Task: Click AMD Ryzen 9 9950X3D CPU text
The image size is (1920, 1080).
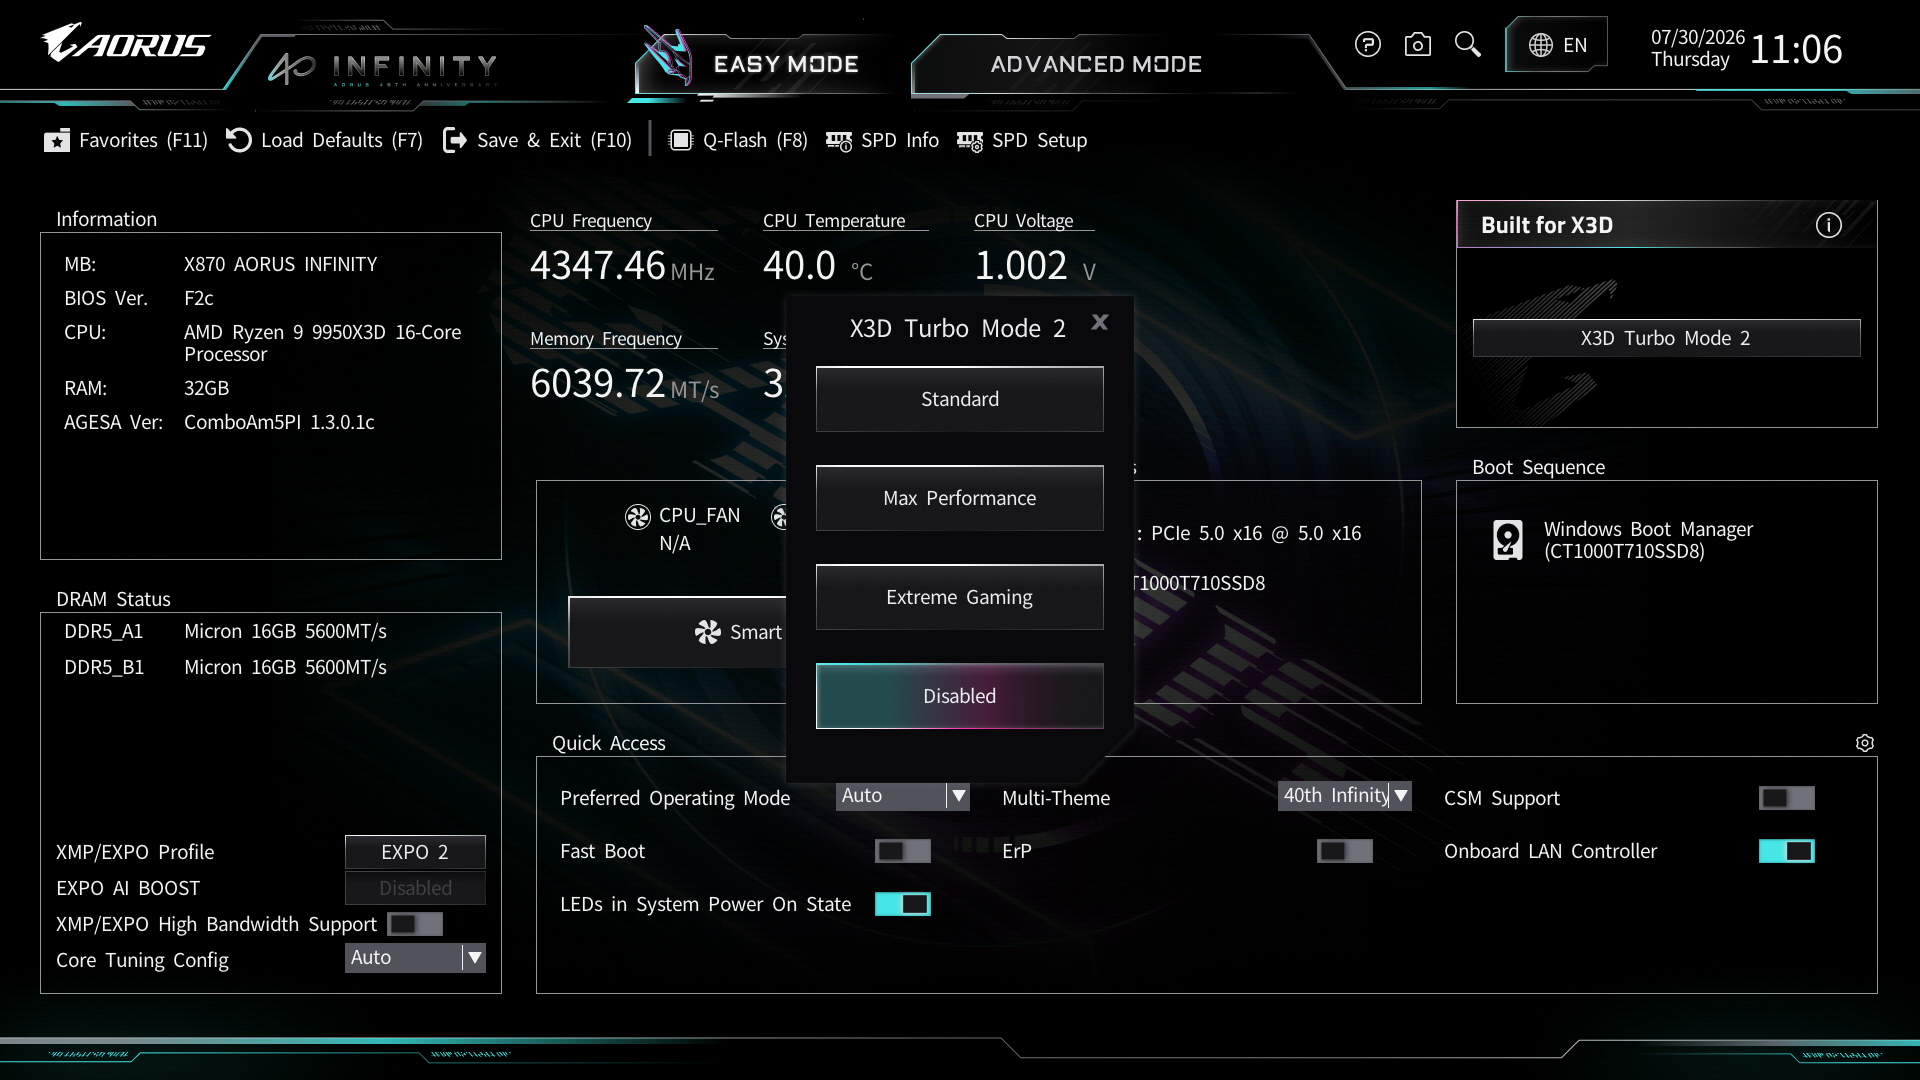Action: coord(323,343)
